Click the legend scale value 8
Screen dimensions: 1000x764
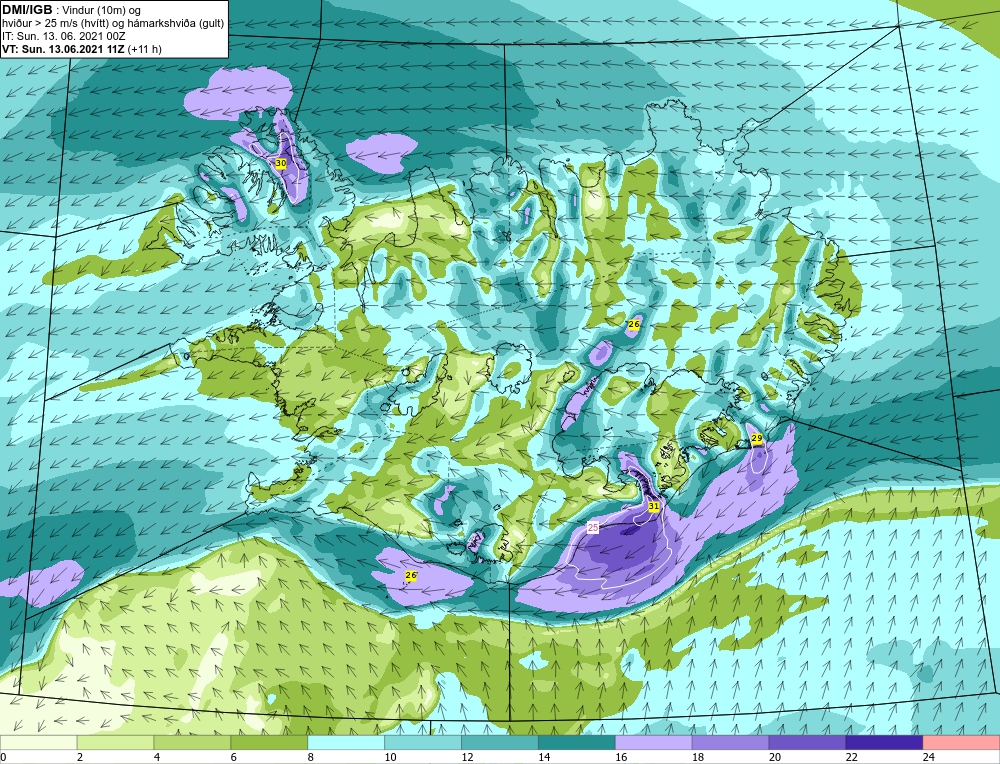(x=311, y=757)
